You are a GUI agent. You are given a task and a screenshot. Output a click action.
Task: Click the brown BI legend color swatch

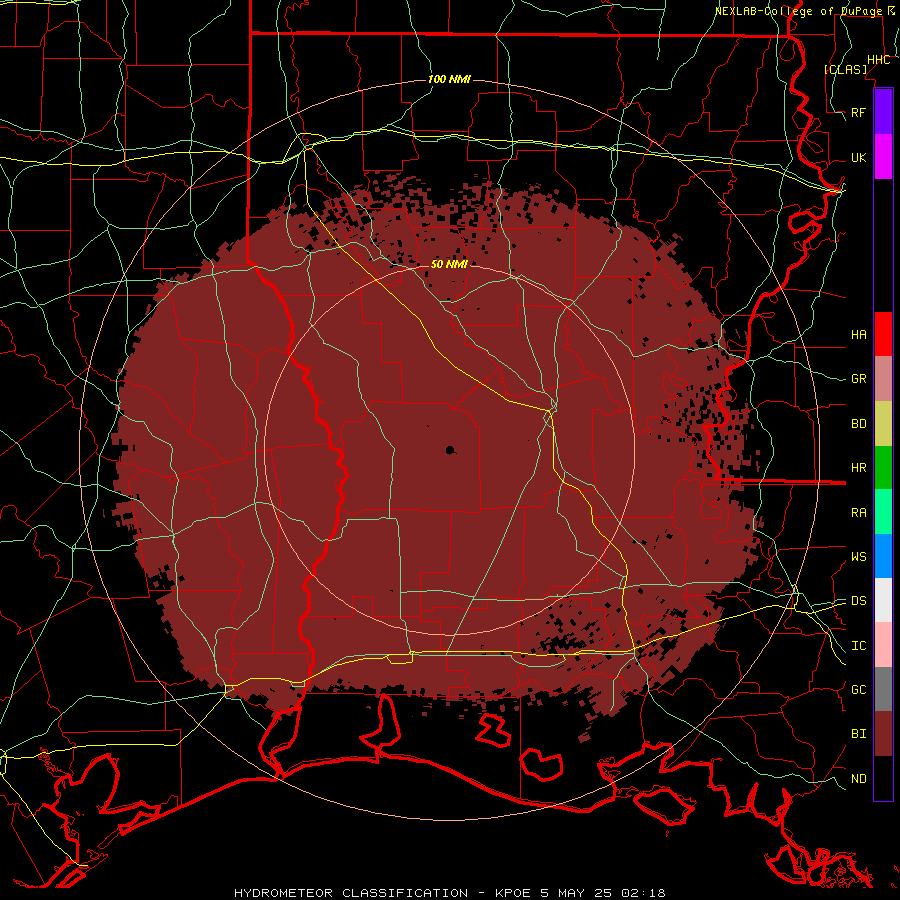(x=883, y=734)
